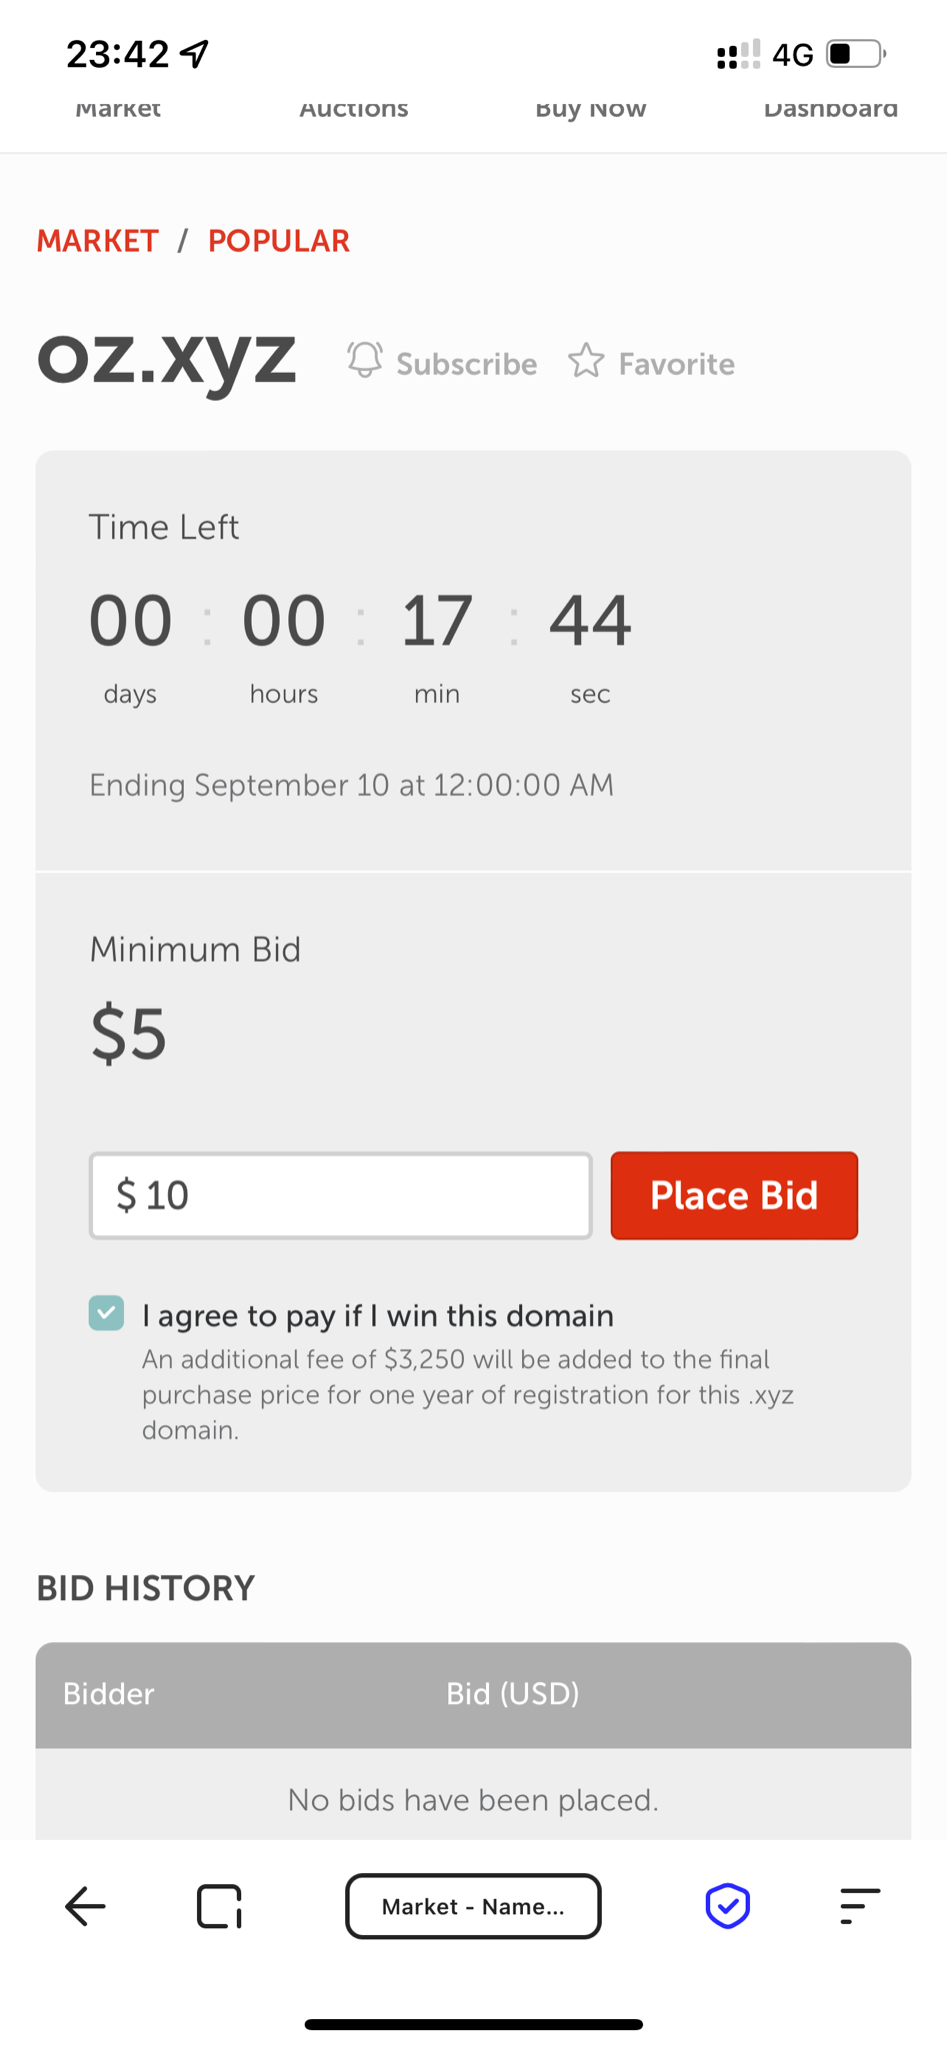The width and height of the screenshot is (947, 2048).
Task: Open the Market tab
Action: pos(118,110)
